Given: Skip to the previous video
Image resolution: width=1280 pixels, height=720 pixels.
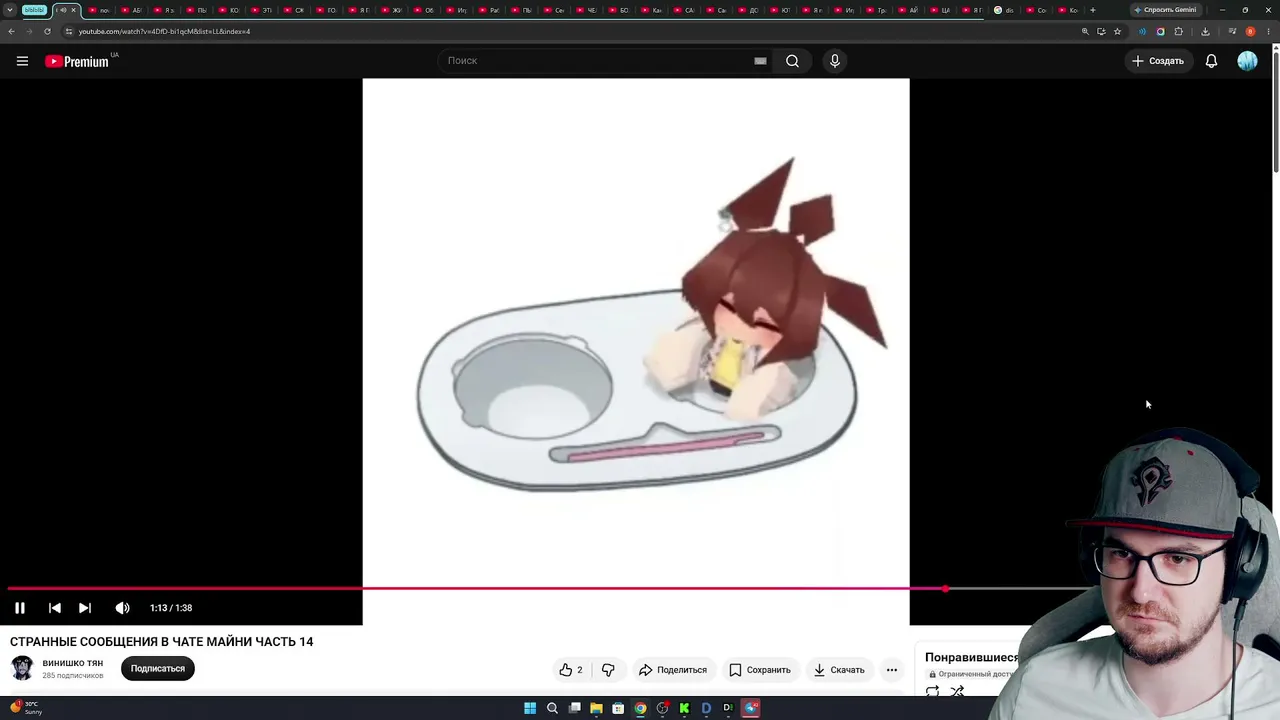Looking at the screenshot, I should (55, 608).
